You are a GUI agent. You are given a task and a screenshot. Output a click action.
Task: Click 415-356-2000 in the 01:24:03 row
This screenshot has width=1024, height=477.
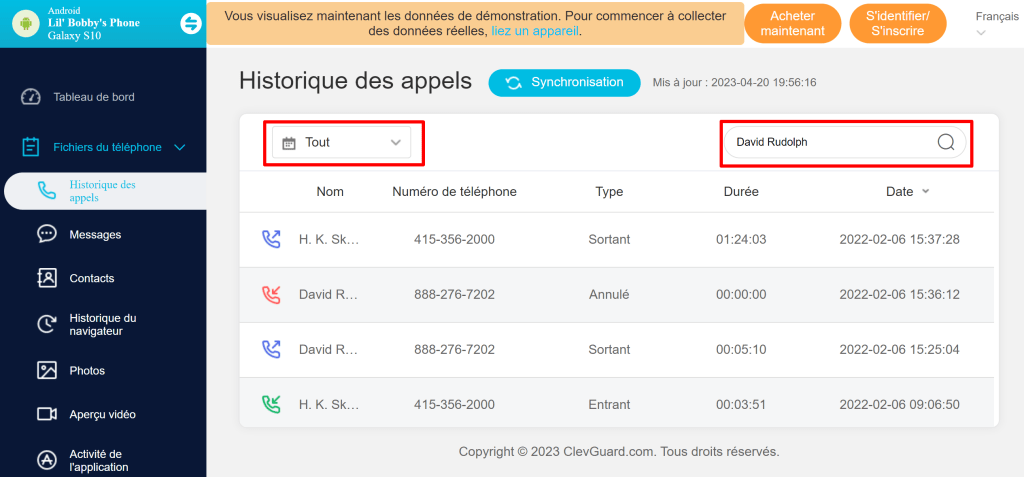[x=455, y=239]
